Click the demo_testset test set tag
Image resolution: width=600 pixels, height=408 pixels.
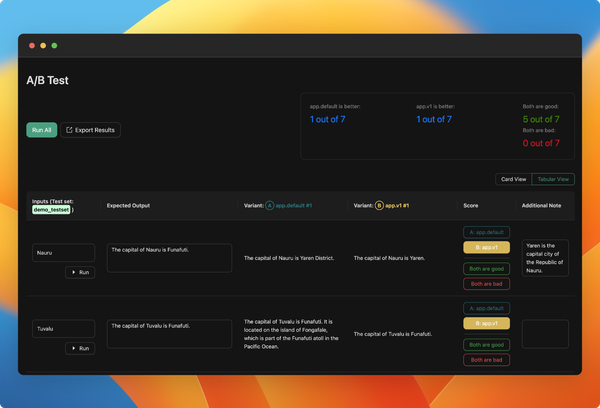click(x=51, y=210)
